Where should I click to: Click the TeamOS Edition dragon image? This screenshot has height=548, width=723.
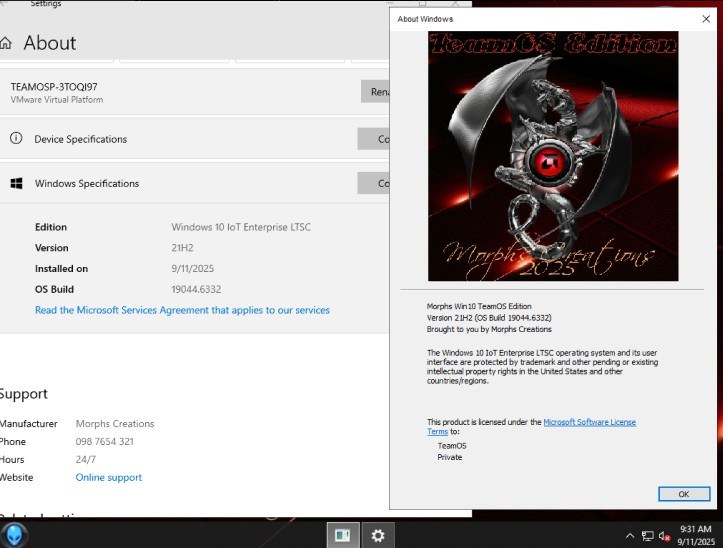(x=553, y=156)
